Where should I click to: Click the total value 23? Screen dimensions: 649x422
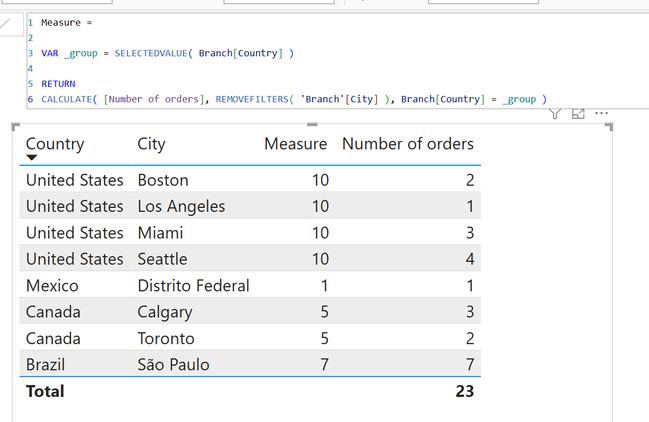[x=464, y=391]
